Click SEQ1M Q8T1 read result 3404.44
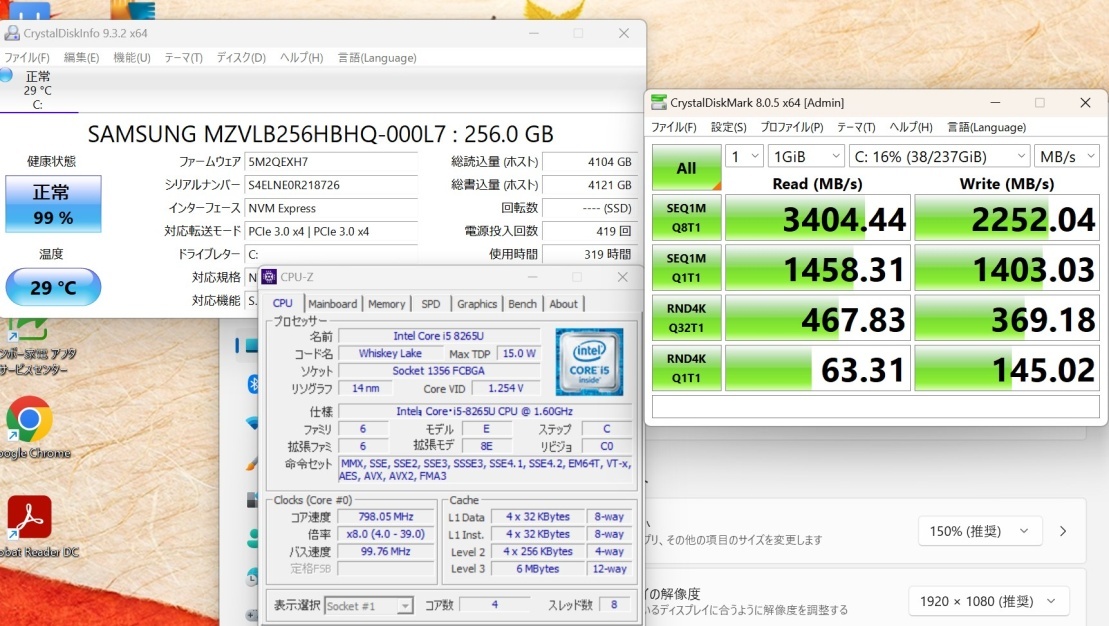The image size is (1109, 626). (818, 218)
